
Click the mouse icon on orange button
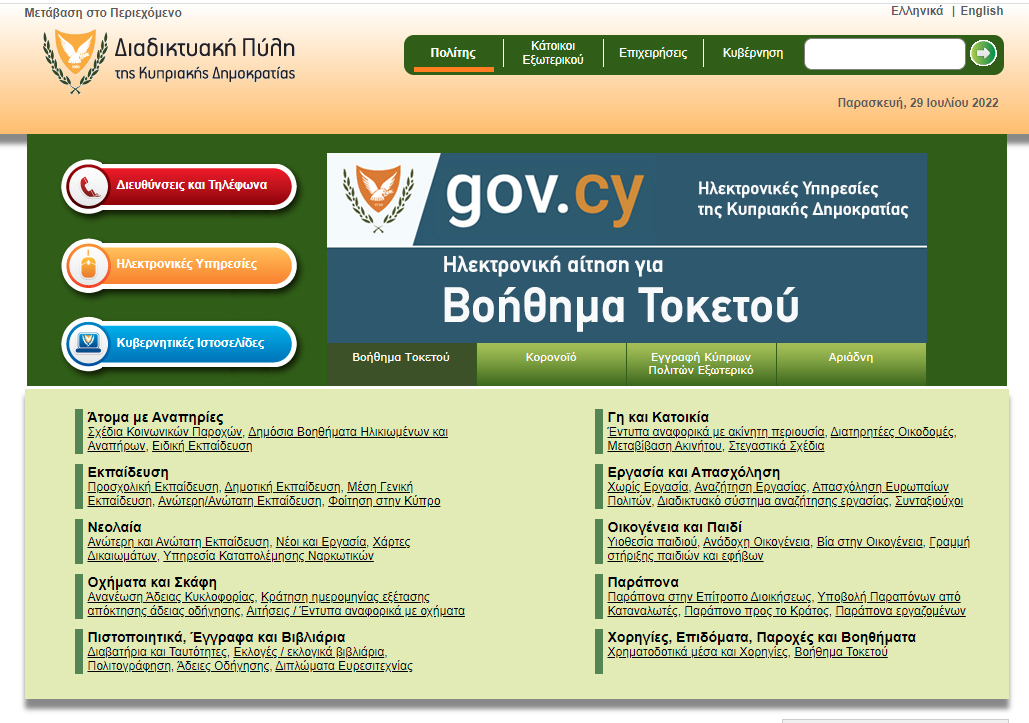(88, 265)
